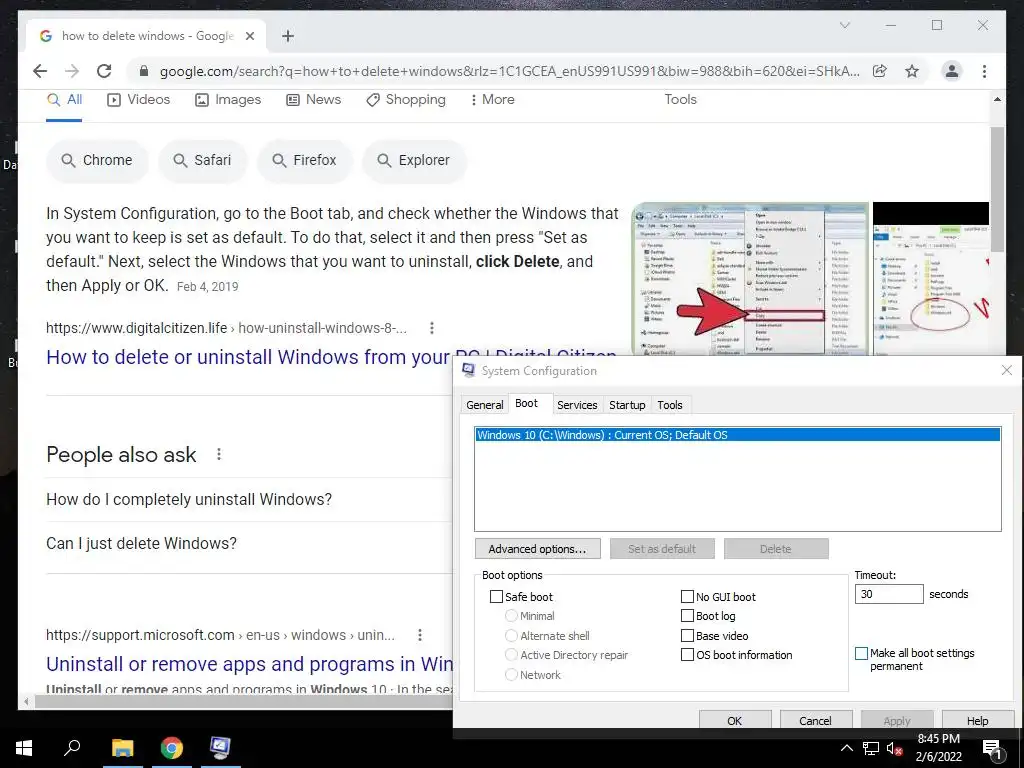
Task: Open options for the digitalcitizen.life result
Action: [432, 328]
